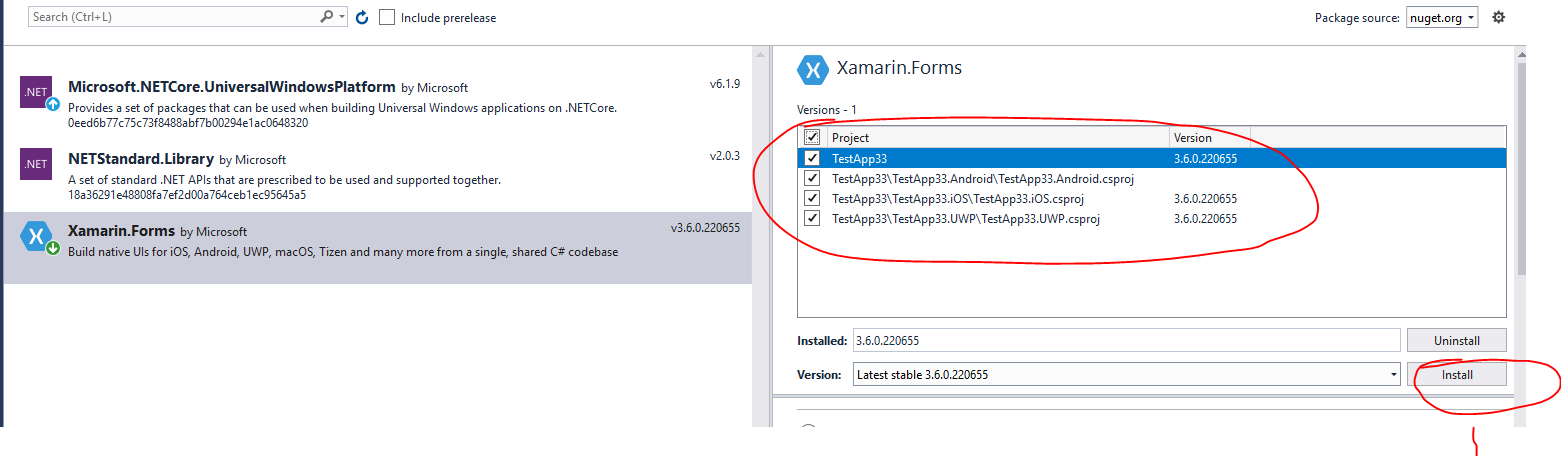Screen dimensions: 1561x456
Task: Click the NETStandard.Library description text
Action: coord(284,180)
